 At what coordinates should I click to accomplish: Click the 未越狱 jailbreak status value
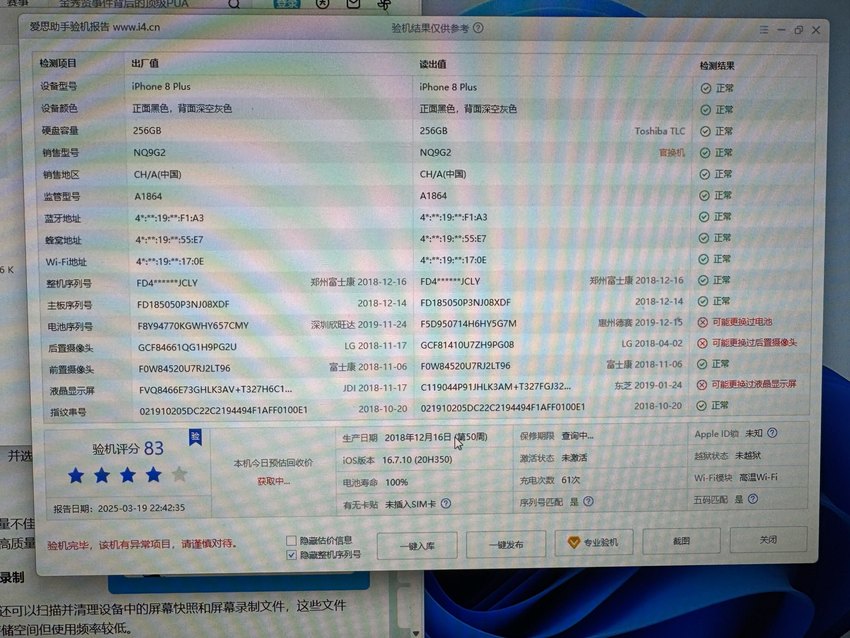(748, 456)
